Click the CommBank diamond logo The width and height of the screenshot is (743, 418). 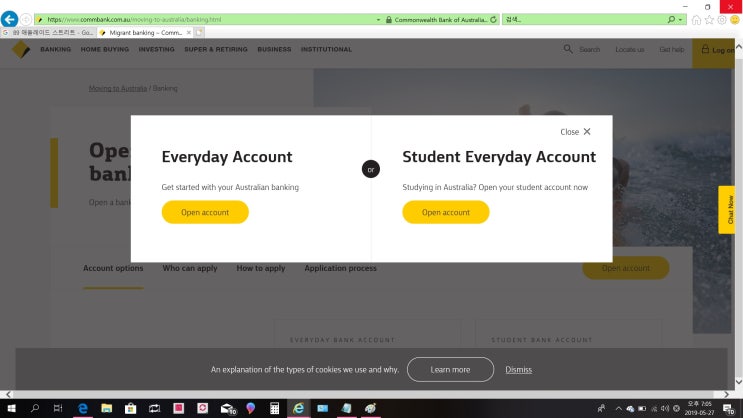pyautogui.click(x=20, y=49)
